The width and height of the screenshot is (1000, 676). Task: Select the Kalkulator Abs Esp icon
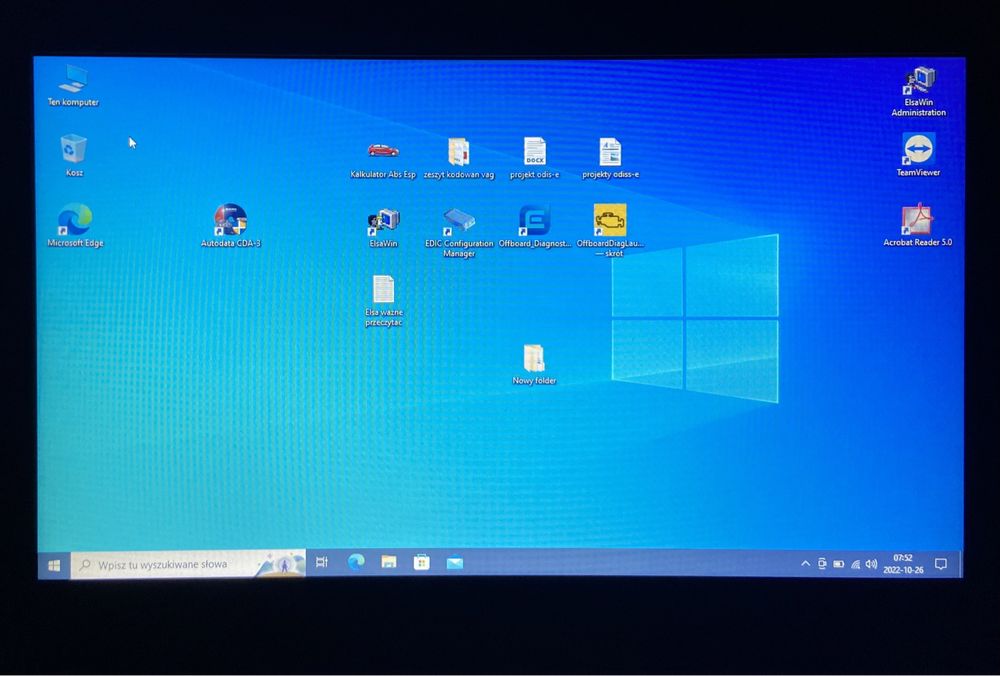(383, 158)
